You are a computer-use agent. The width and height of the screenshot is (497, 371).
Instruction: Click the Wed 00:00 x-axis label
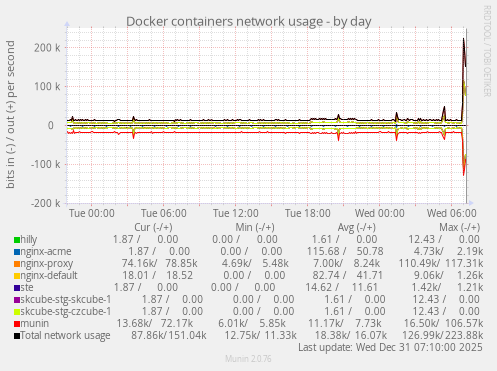(380, 213)
